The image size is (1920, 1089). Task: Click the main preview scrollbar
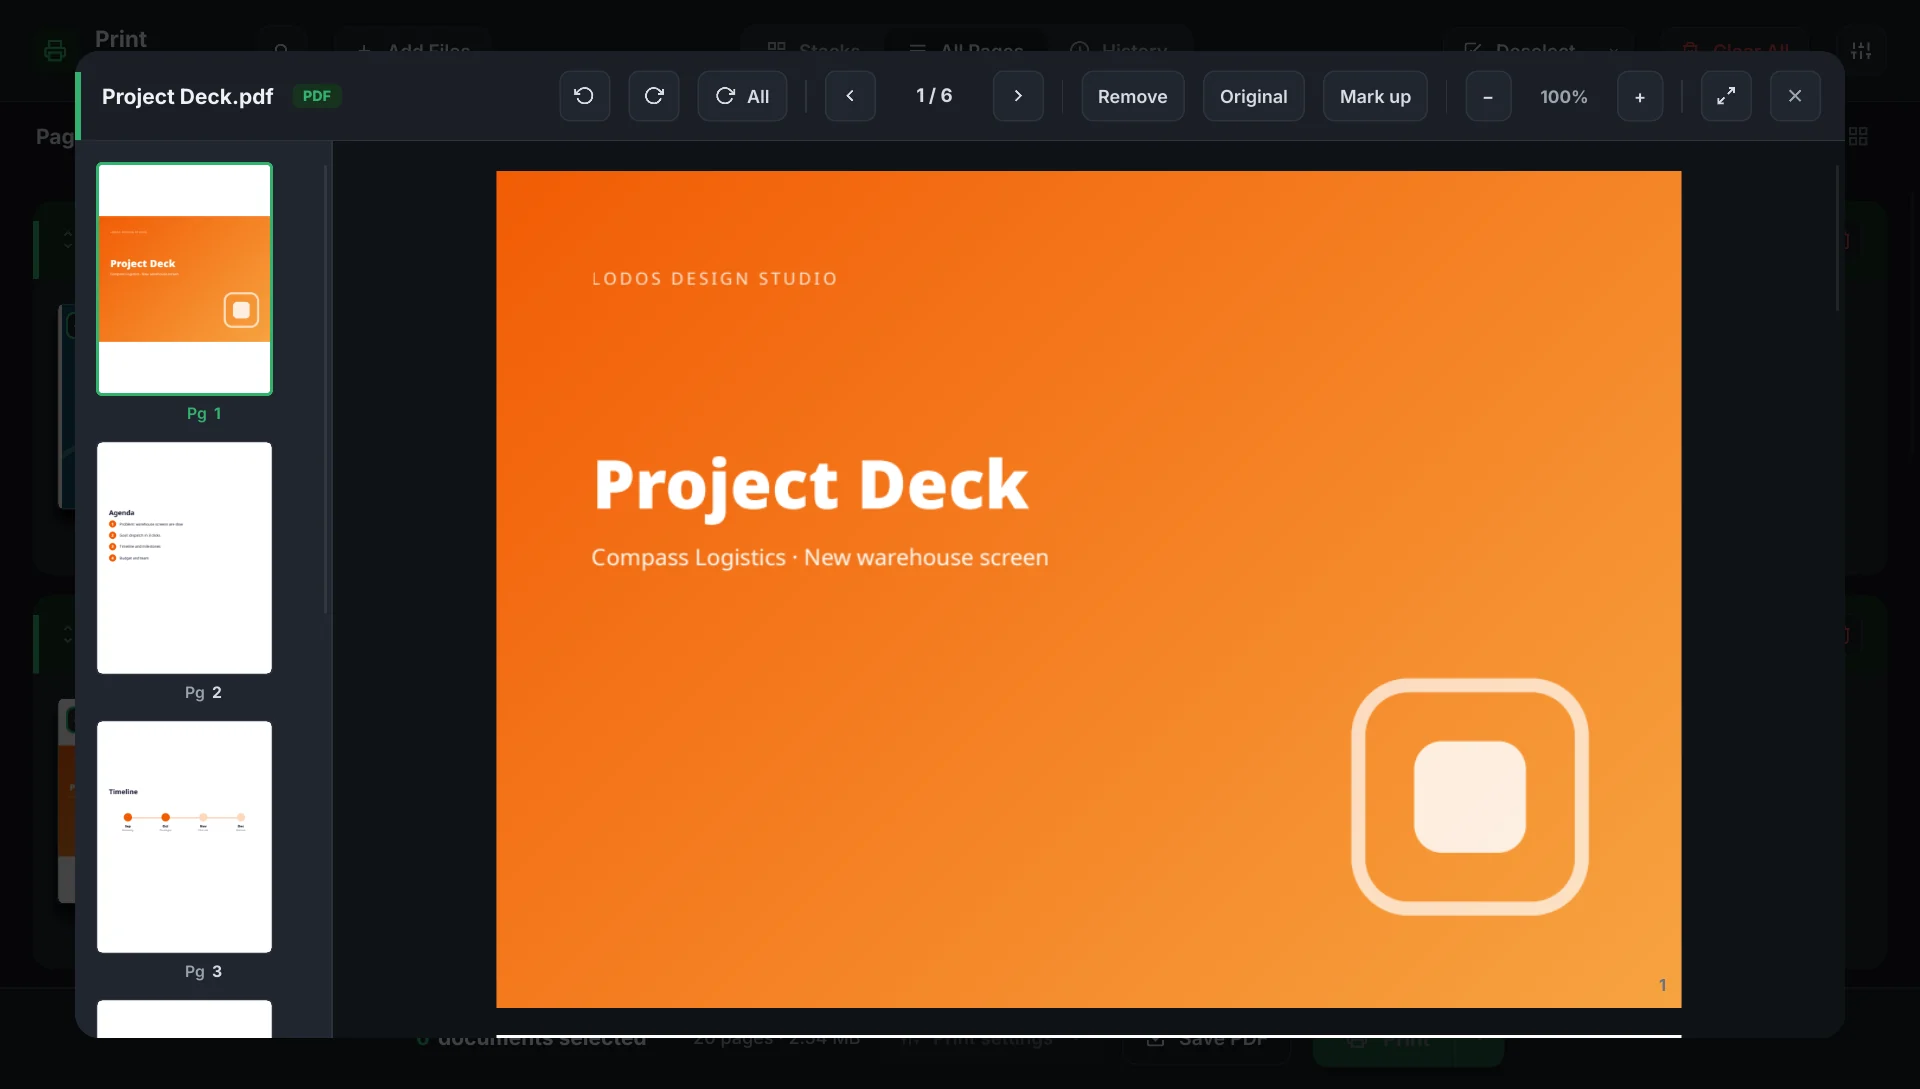click(x=1837, y=238)
